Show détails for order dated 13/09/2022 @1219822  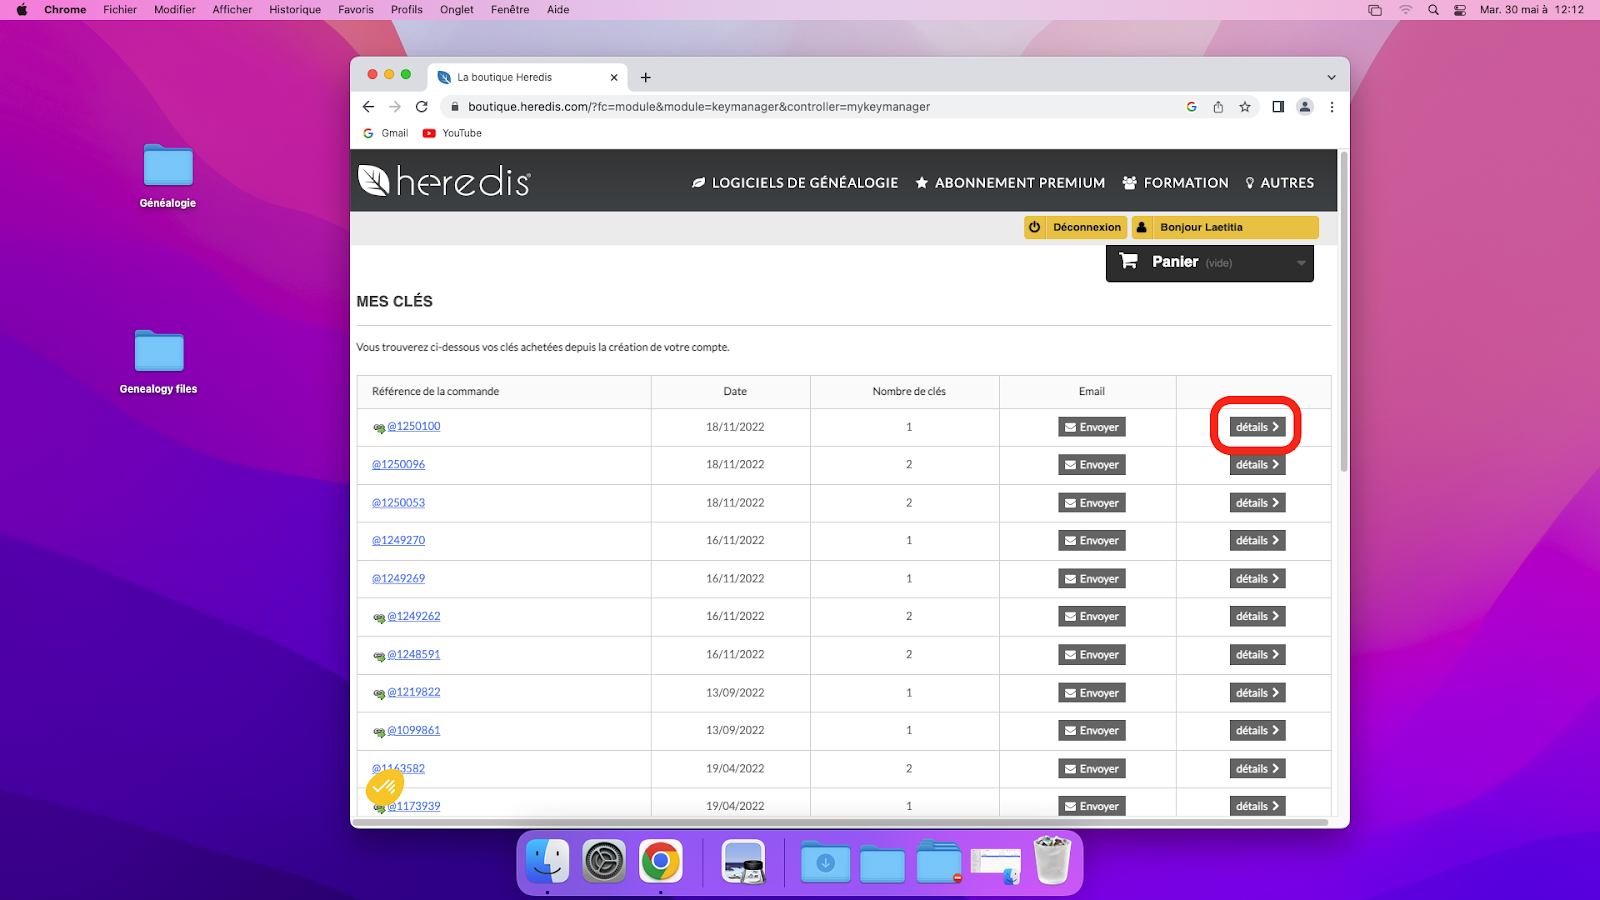1257,693
